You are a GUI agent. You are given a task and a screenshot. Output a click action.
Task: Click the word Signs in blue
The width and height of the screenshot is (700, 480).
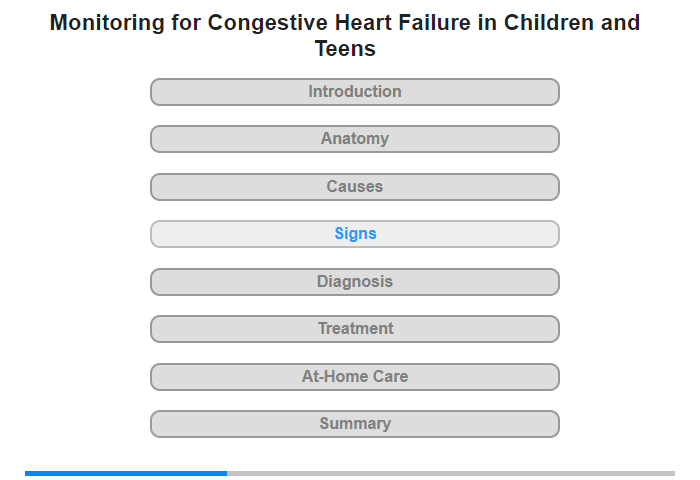355,234
